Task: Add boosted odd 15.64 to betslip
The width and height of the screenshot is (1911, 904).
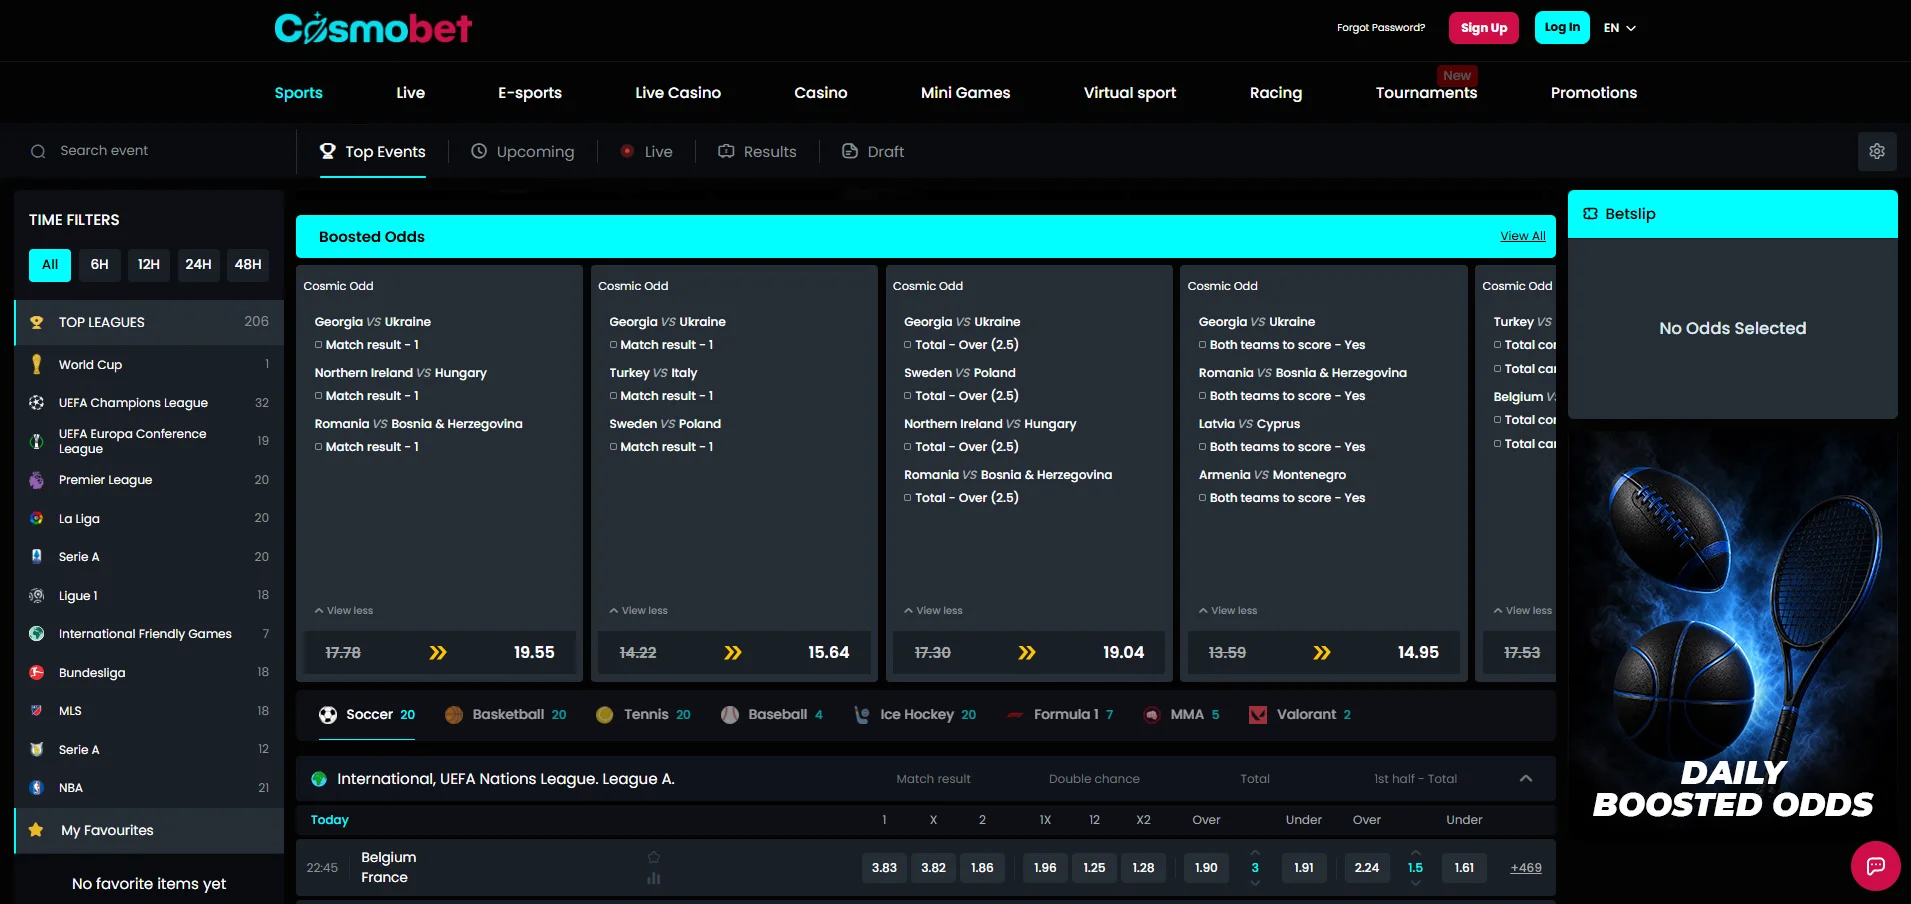Action: click(829, 652)
